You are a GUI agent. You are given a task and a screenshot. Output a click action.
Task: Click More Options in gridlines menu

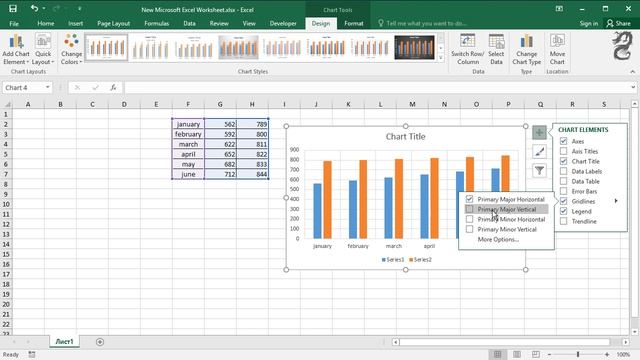[498, 239]
